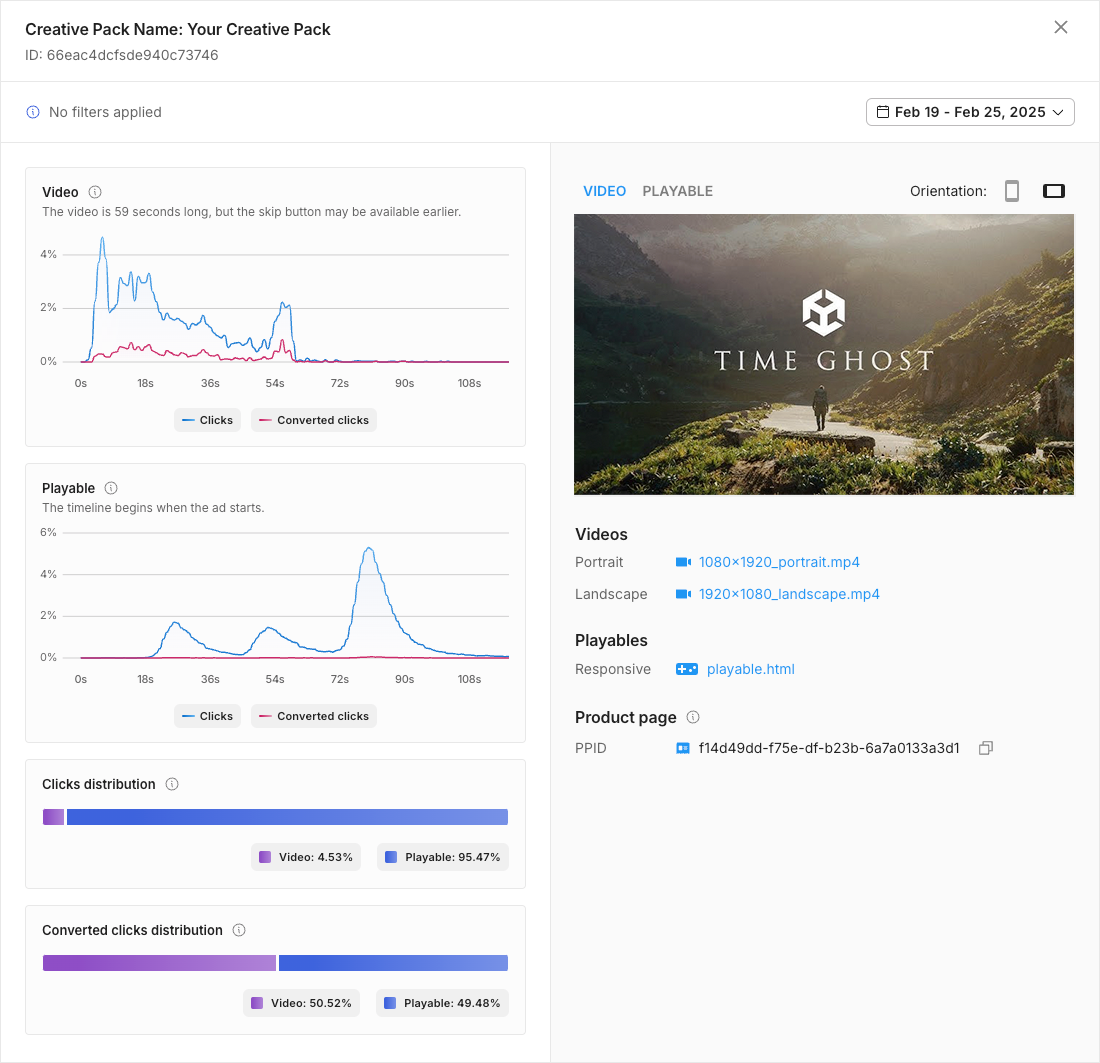Toggle Converted clicks in Playable chart legend
The image size is (1100, 1063).
[314, 716]
